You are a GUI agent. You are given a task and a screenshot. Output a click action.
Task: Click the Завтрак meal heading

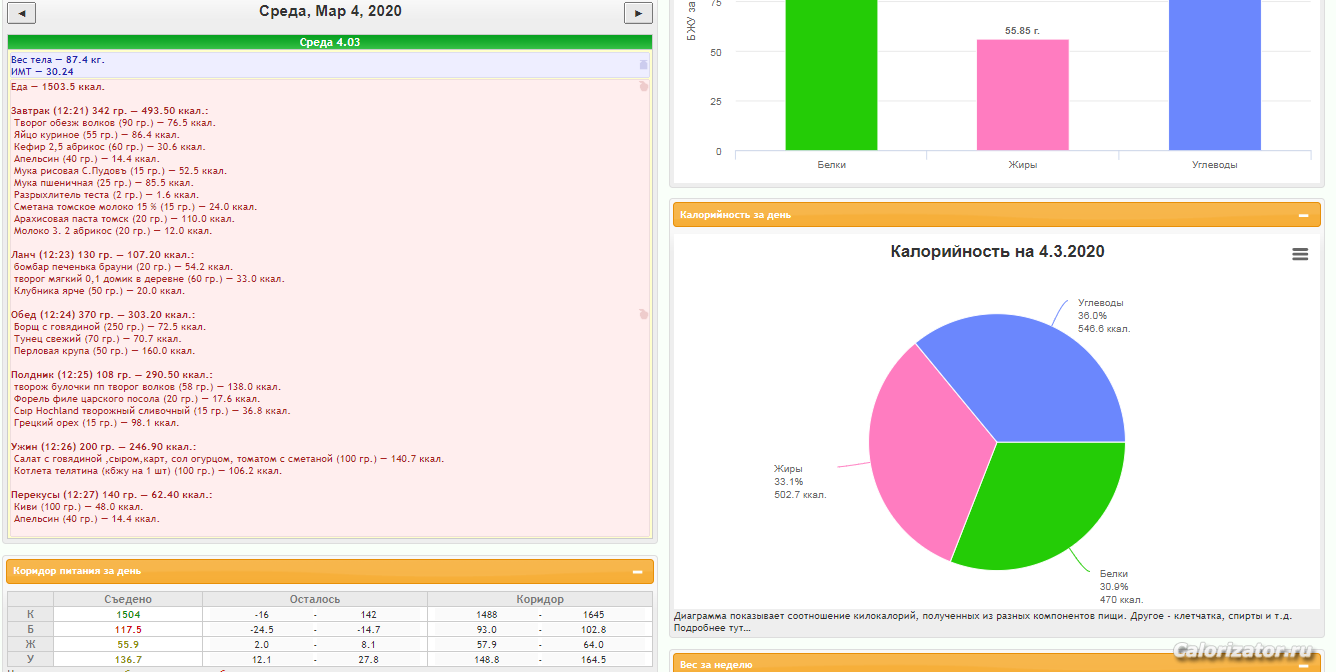(x=109, y=110)
